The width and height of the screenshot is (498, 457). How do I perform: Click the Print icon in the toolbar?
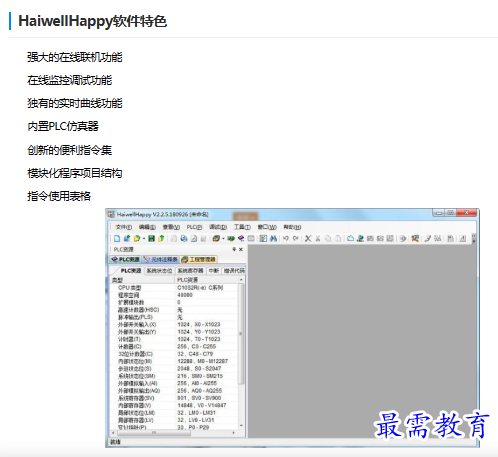click(184, 238)
